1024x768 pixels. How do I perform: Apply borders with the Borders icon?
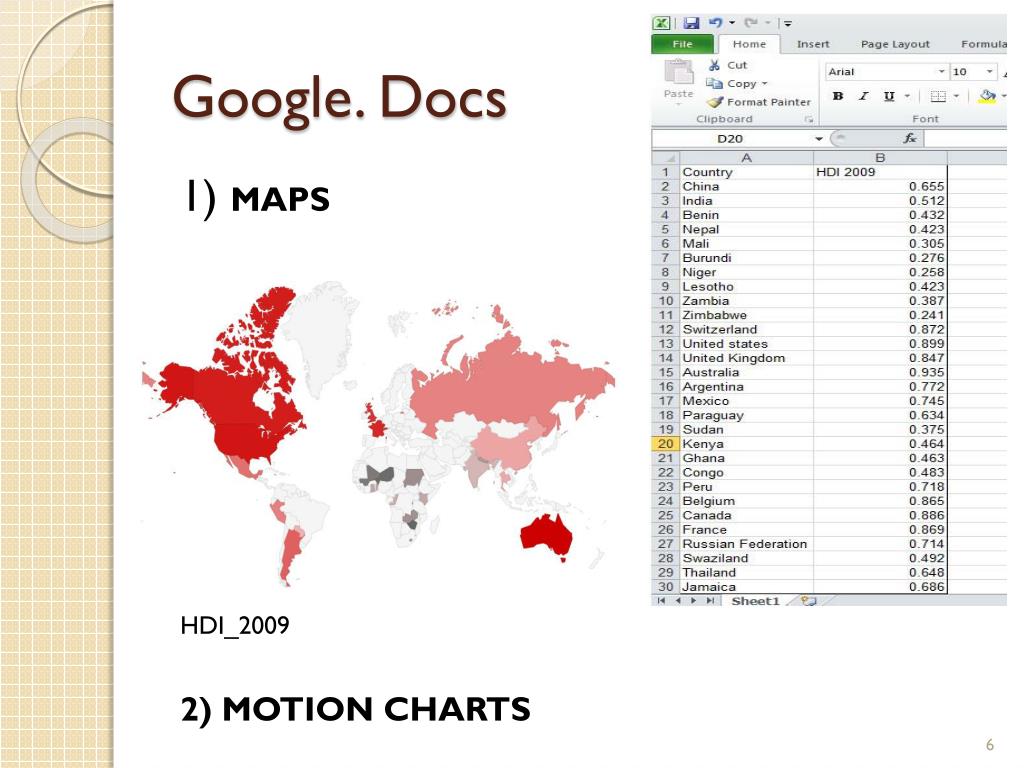pos(938,96)
